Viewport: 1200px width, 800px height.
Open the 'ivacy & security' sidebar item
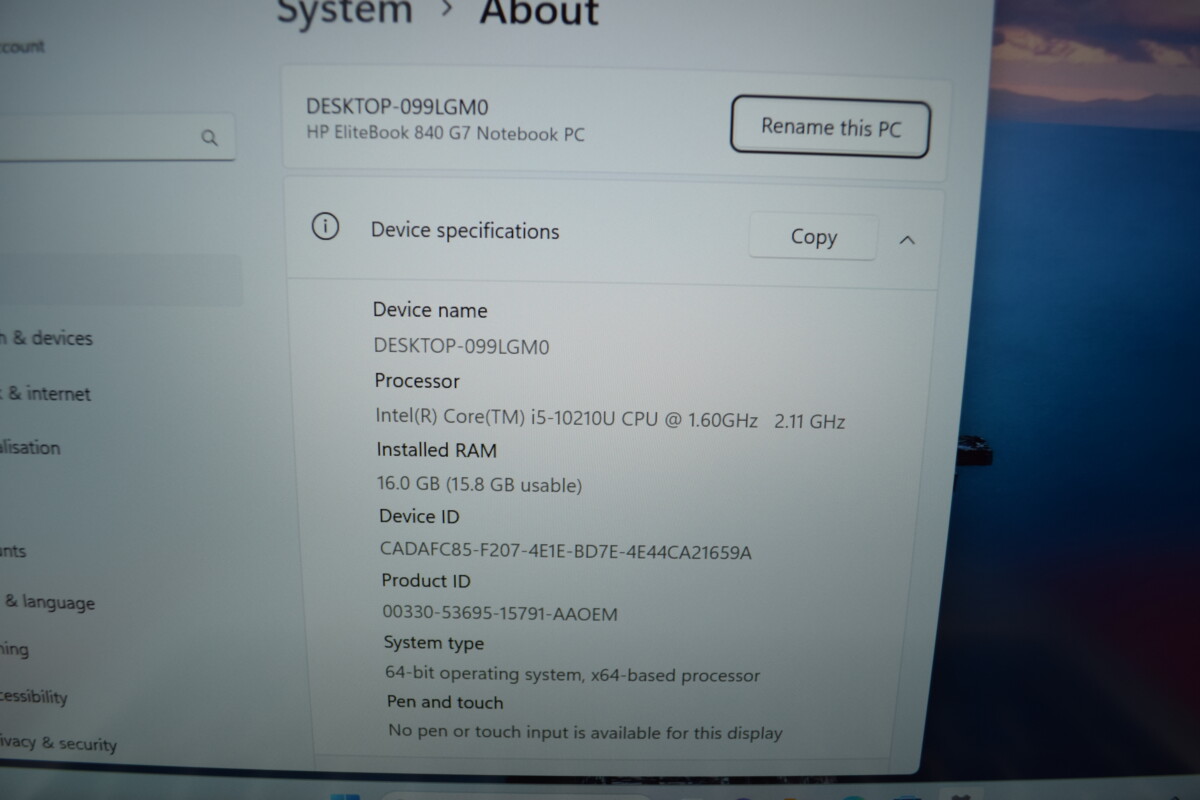(x=59, y=742)
